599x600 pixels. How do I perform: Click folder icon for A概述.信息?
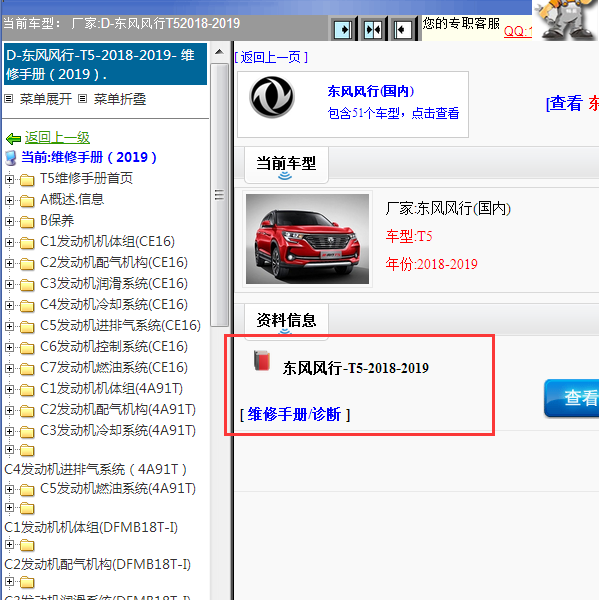coord(27,201)
